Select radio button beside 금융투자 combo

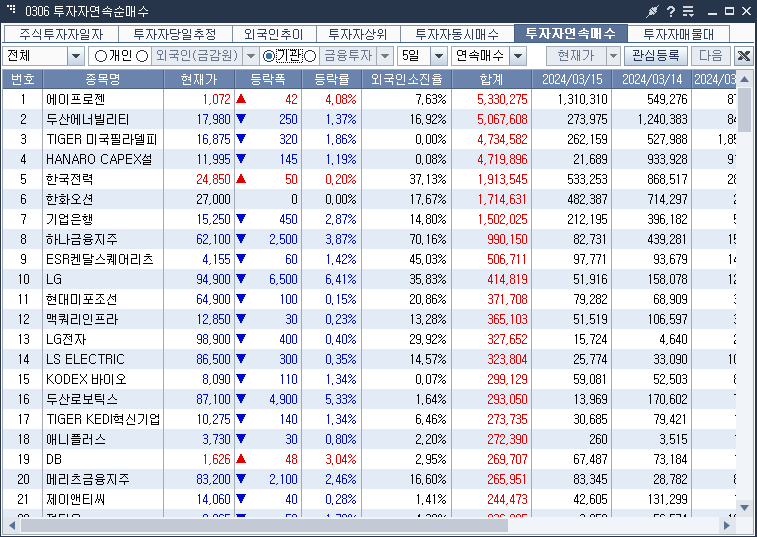pyautogui.click(x=310, y=57)
